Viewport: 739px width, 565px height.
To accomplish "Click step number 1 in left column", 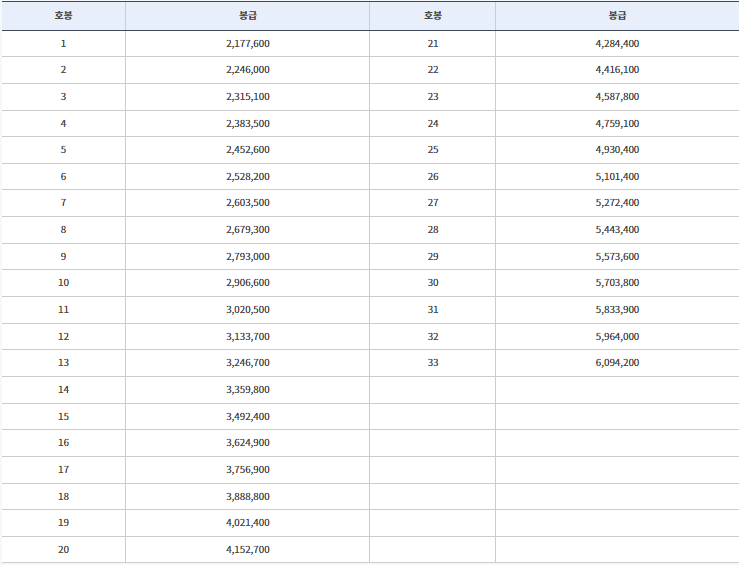I will pyautogui.click(x=64, y=44).
